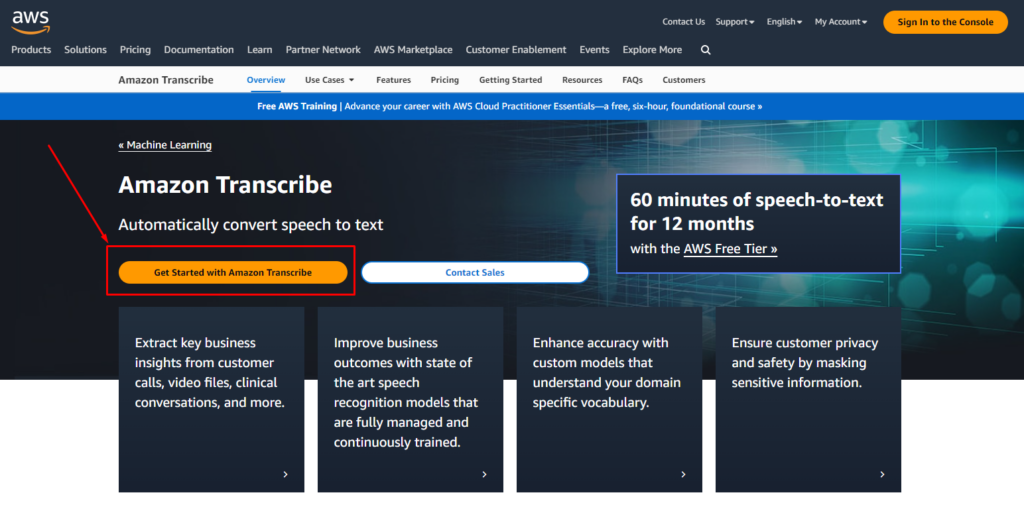Open the Solutions menu
The image size is (1024, 505).
[x=86, y=50]
